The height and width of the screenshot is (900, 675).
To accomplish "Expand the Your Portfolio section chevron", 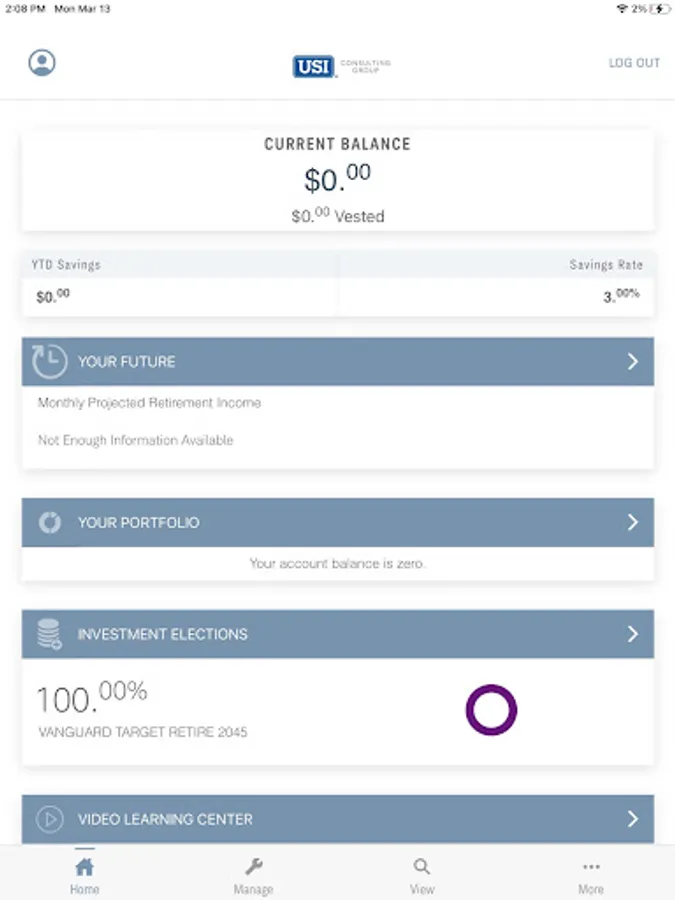I will (632, 523).
